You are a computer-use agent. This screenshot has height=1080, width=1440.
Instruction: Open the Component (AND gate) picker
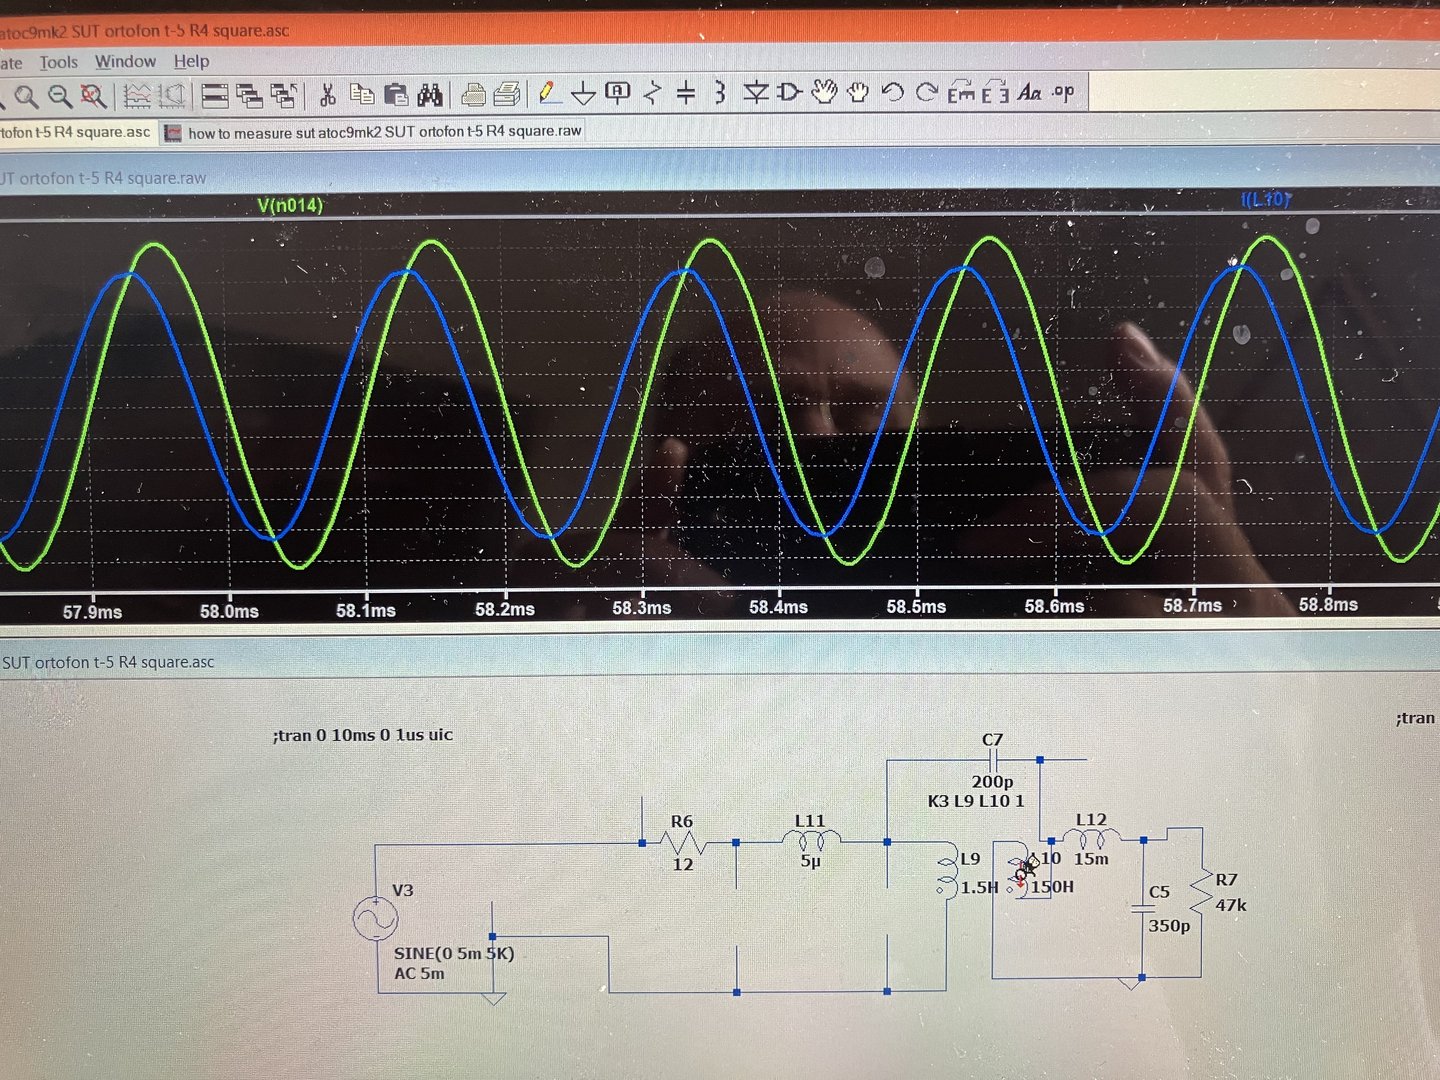coord(789,93)
